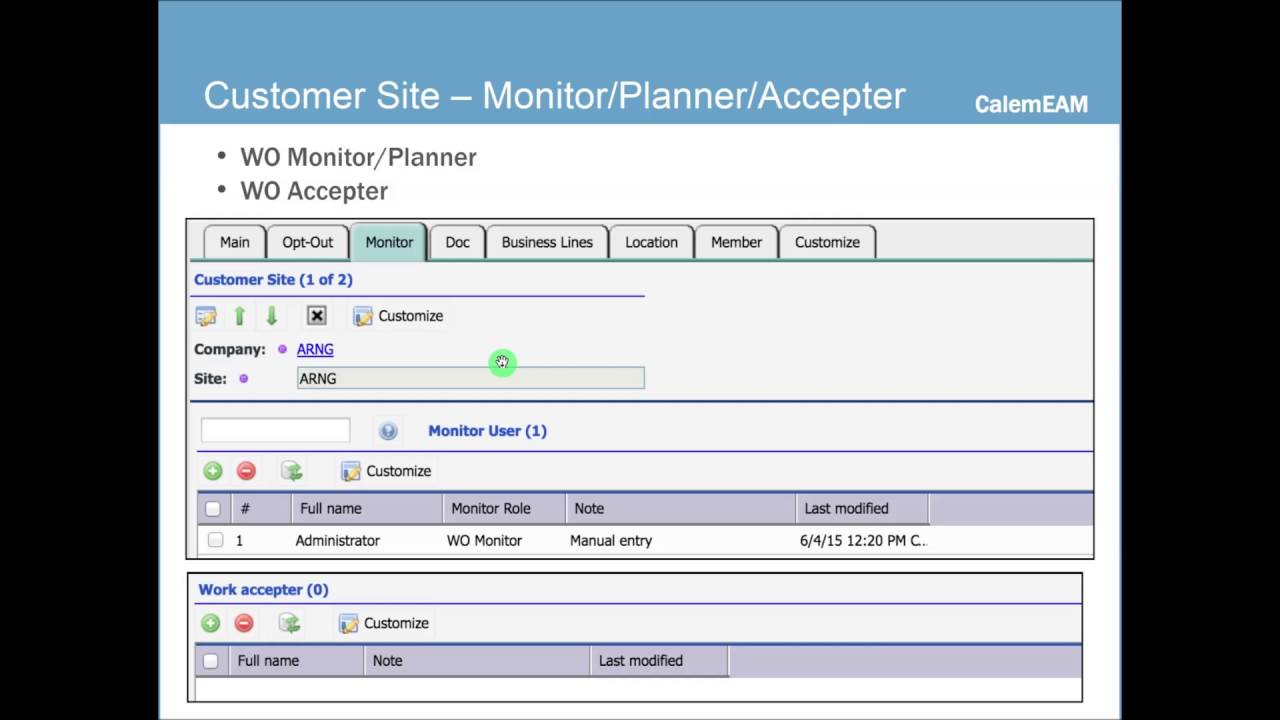Viewport: 1280px width, 720px height.
Task: Click the Manual entry note cell
Action: (x=611, y=540)
